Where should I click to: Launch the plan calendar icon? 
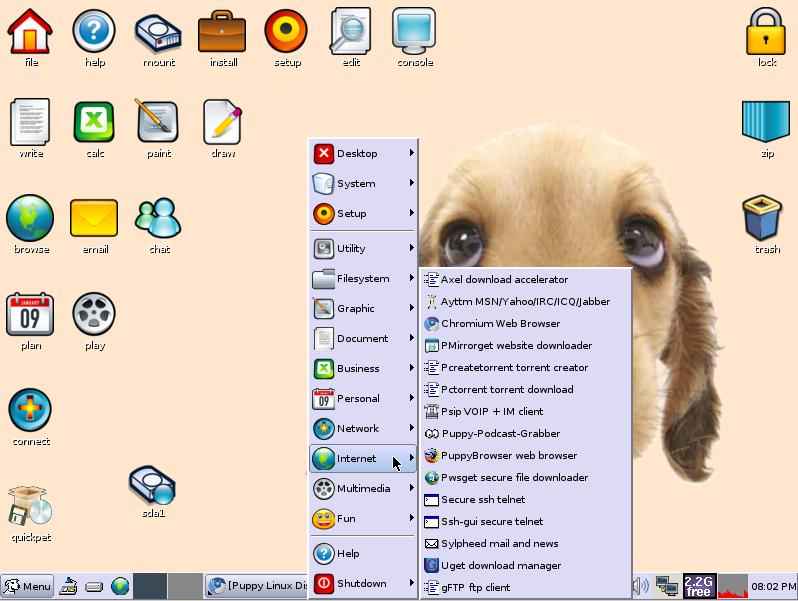pos(30,314)
